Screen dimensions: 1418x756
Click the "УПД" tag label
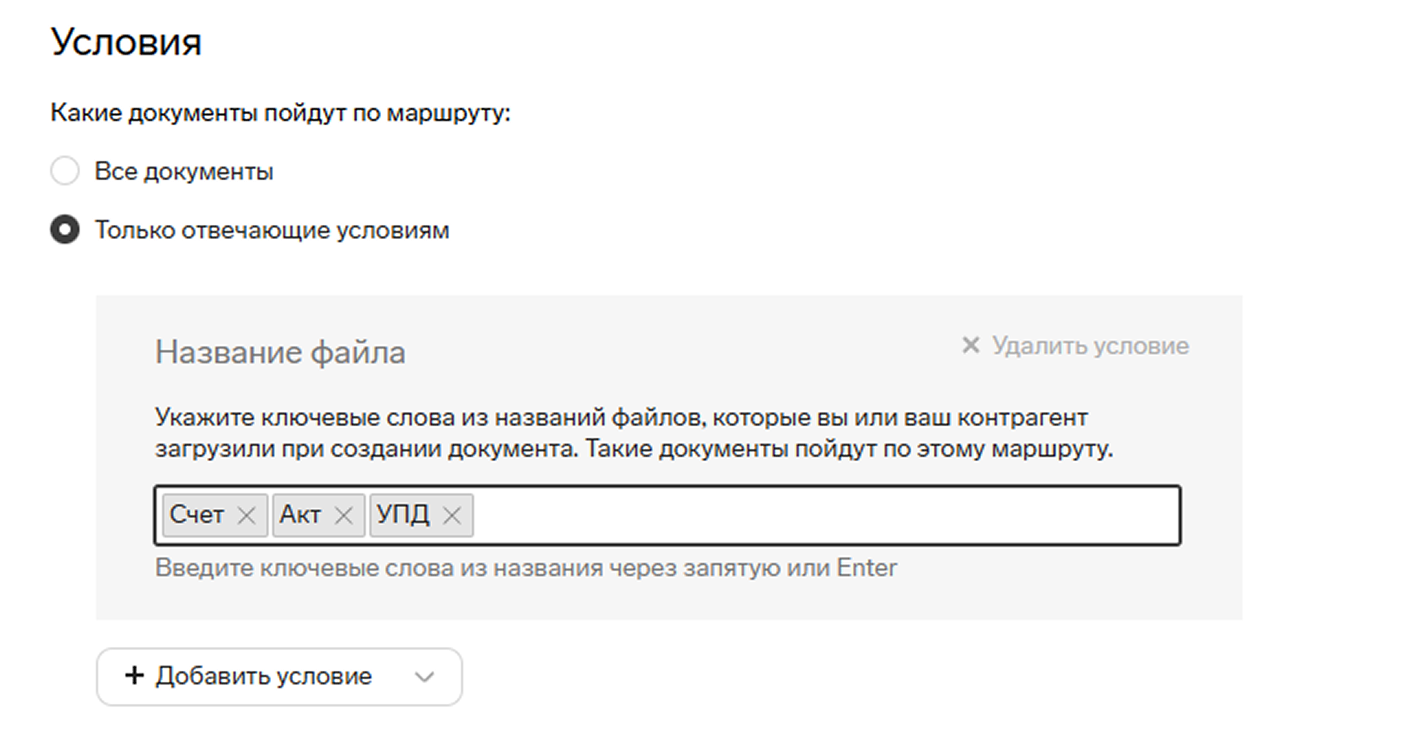click(x=403, y=516)
